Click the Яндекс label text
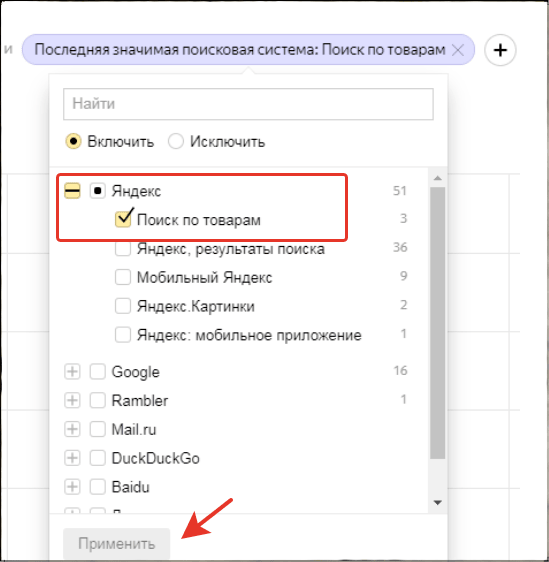 pyautogui.click(x=136, y=191)
